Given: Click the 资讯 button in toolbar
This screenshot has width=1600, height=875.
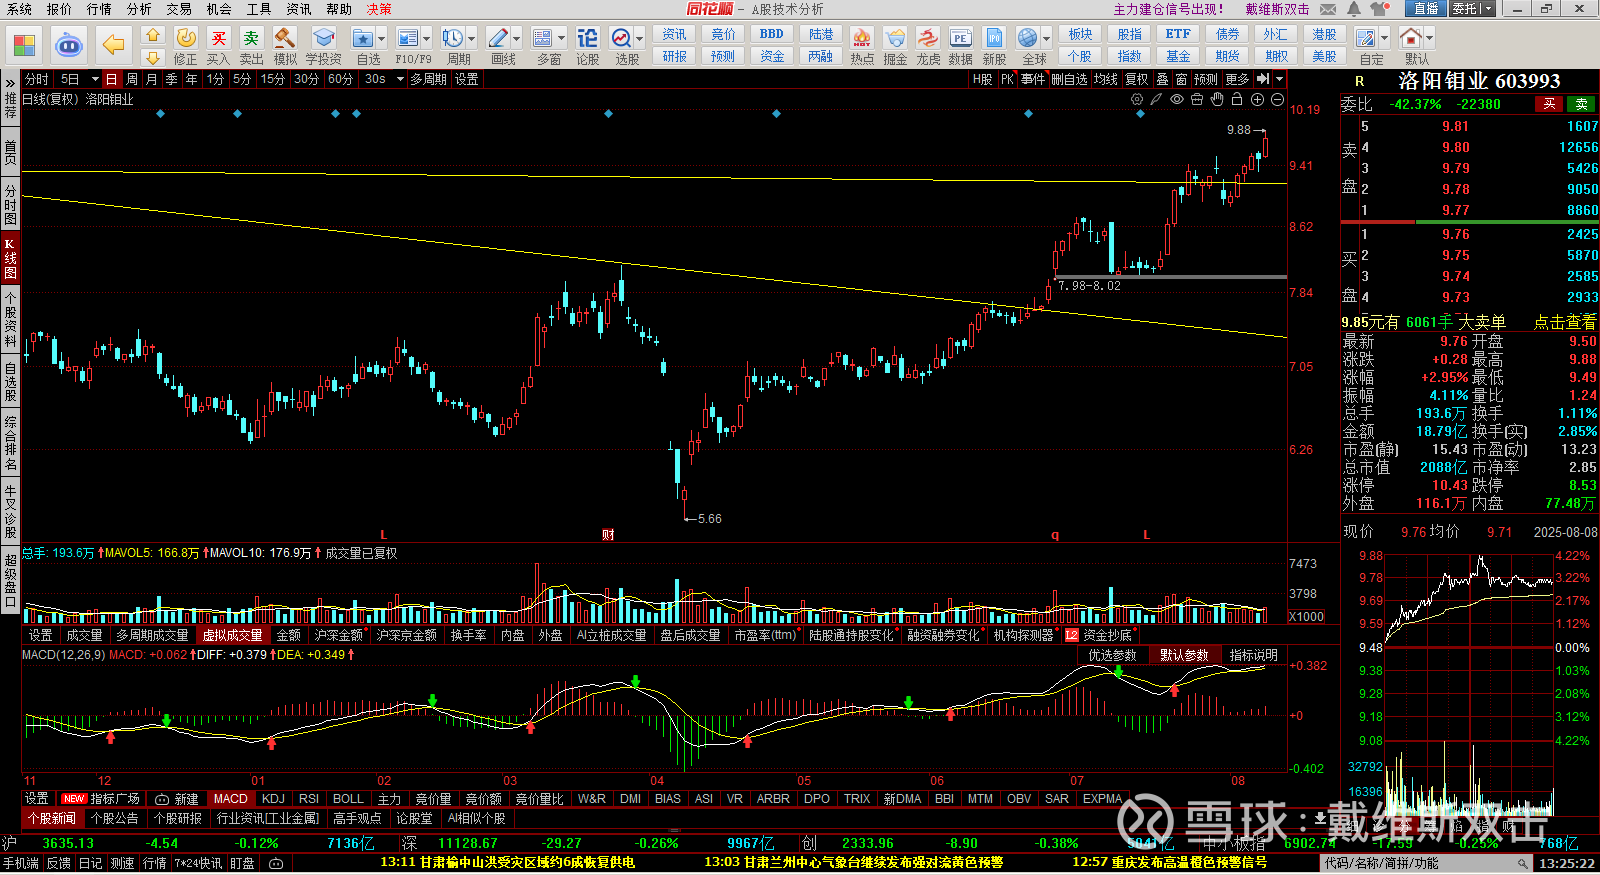Looking at the screenshot, I should [675, 34].
